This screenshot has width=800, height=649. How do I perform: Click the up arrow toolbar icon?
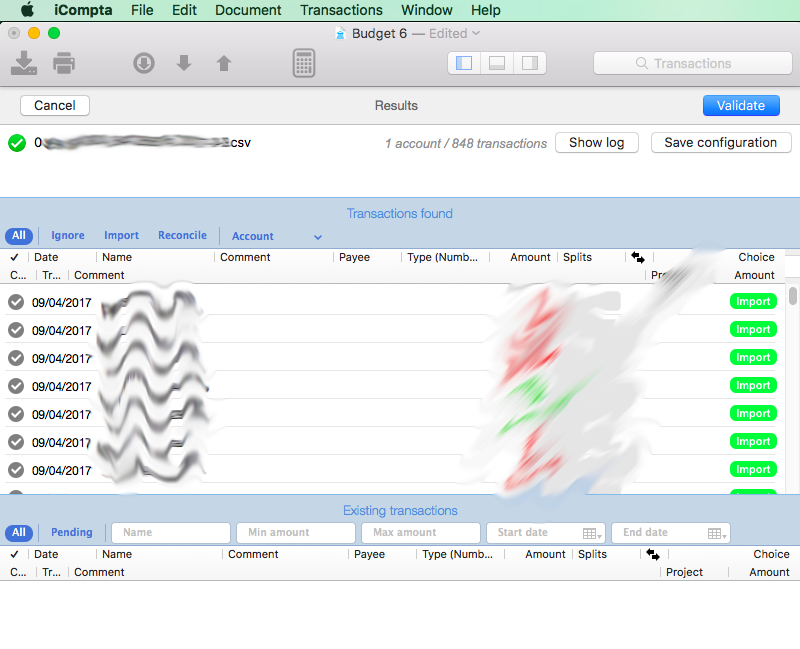(x=223, y=63)
